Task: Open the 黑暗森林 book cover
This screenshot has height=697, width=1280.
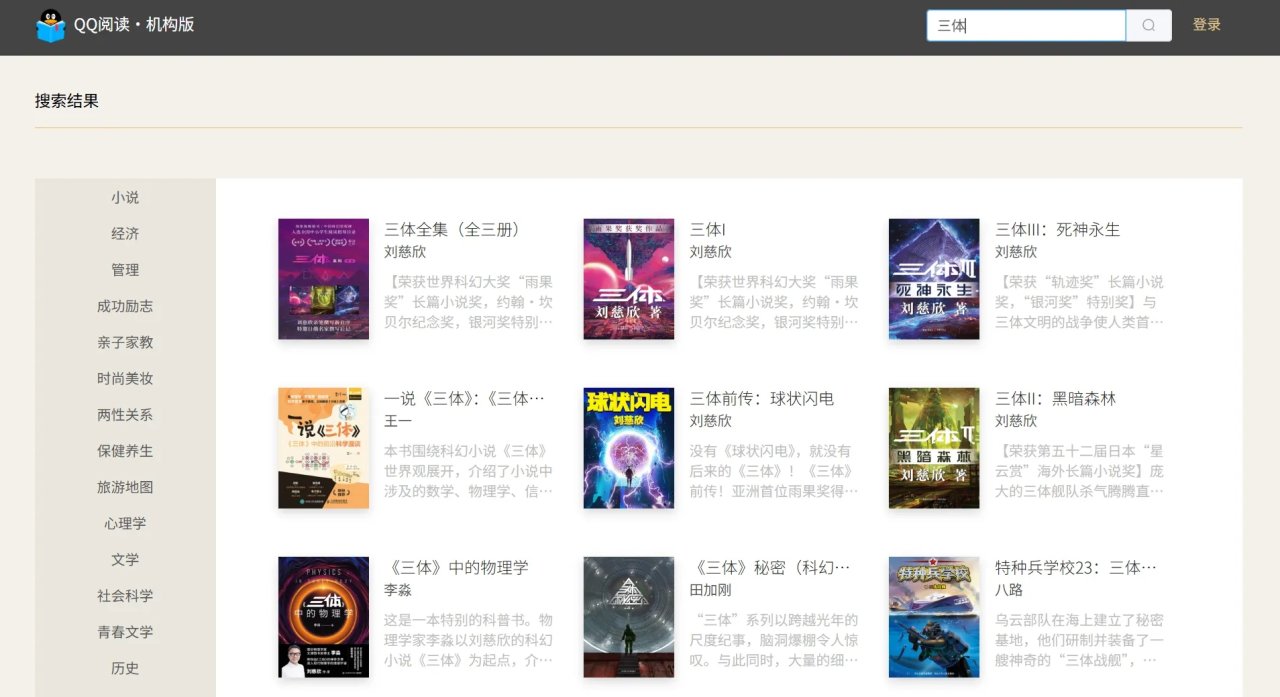Action: tap(934, 448)
